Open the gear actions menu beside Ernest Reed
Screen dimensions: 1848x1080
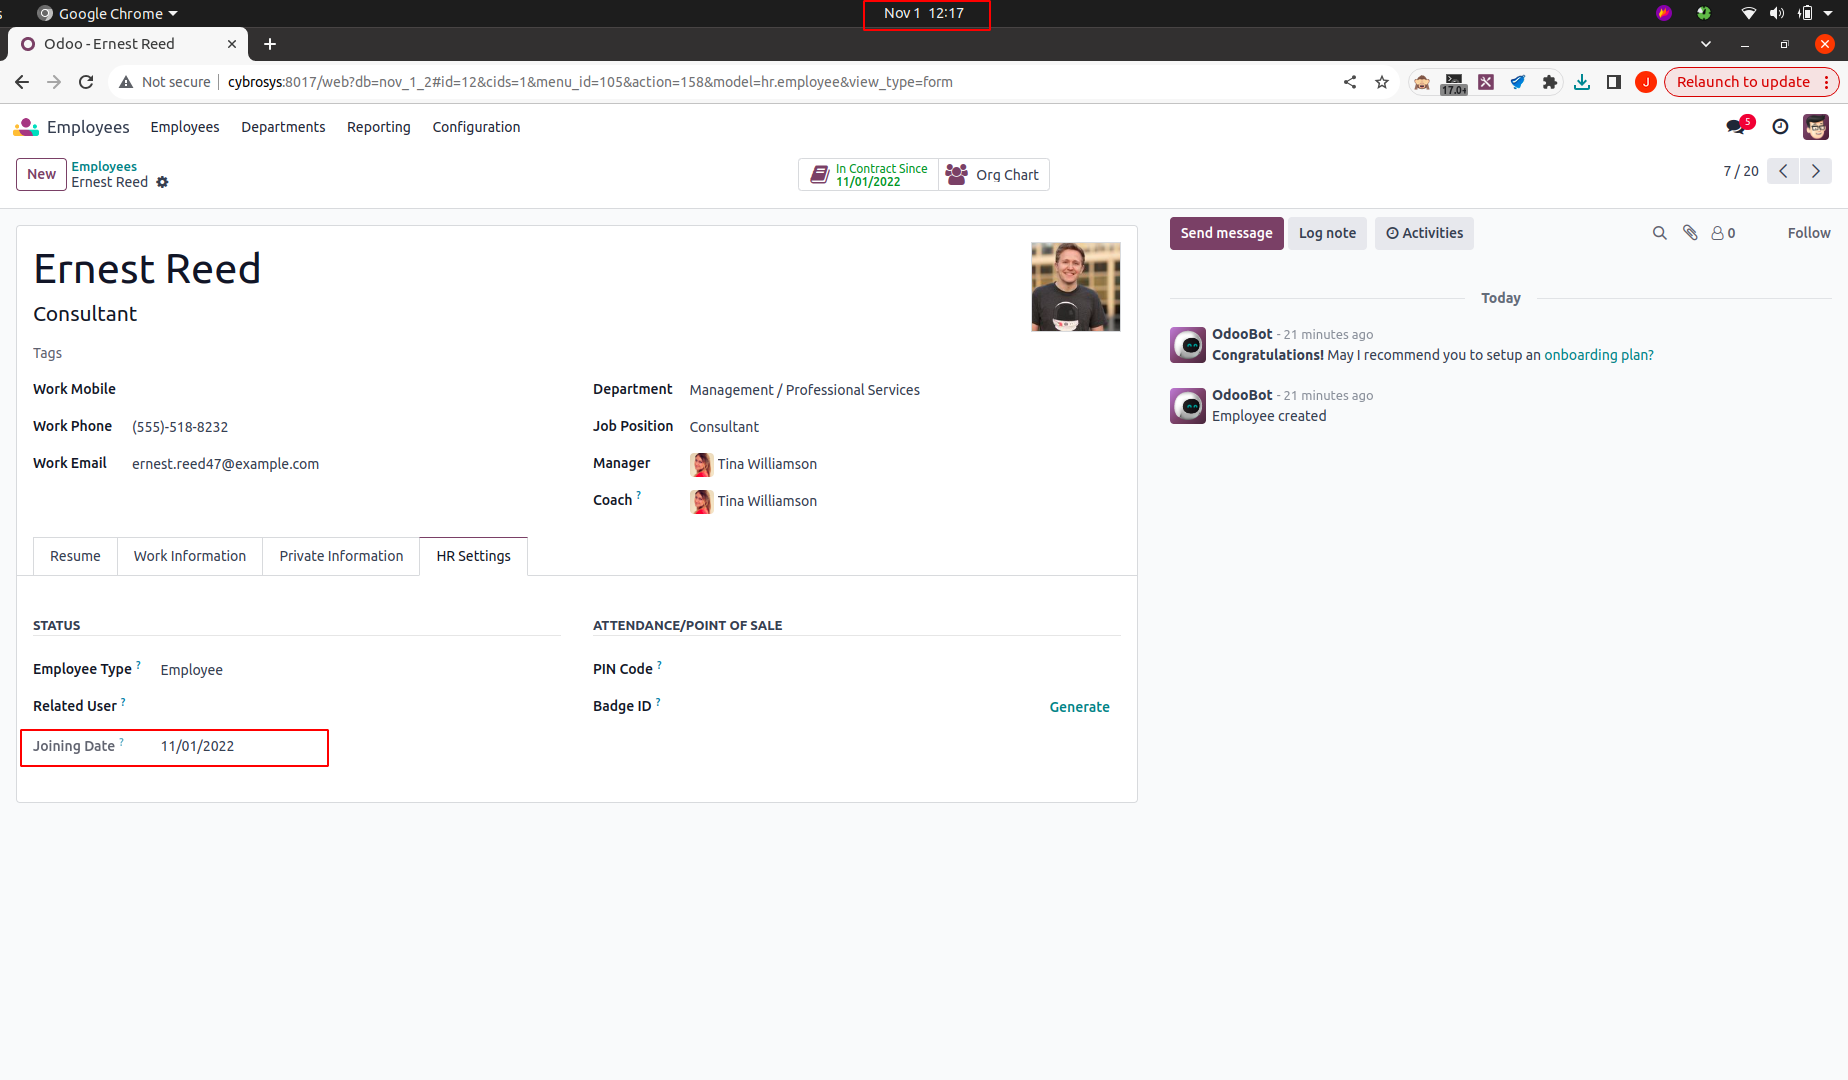tap(163, 182)
